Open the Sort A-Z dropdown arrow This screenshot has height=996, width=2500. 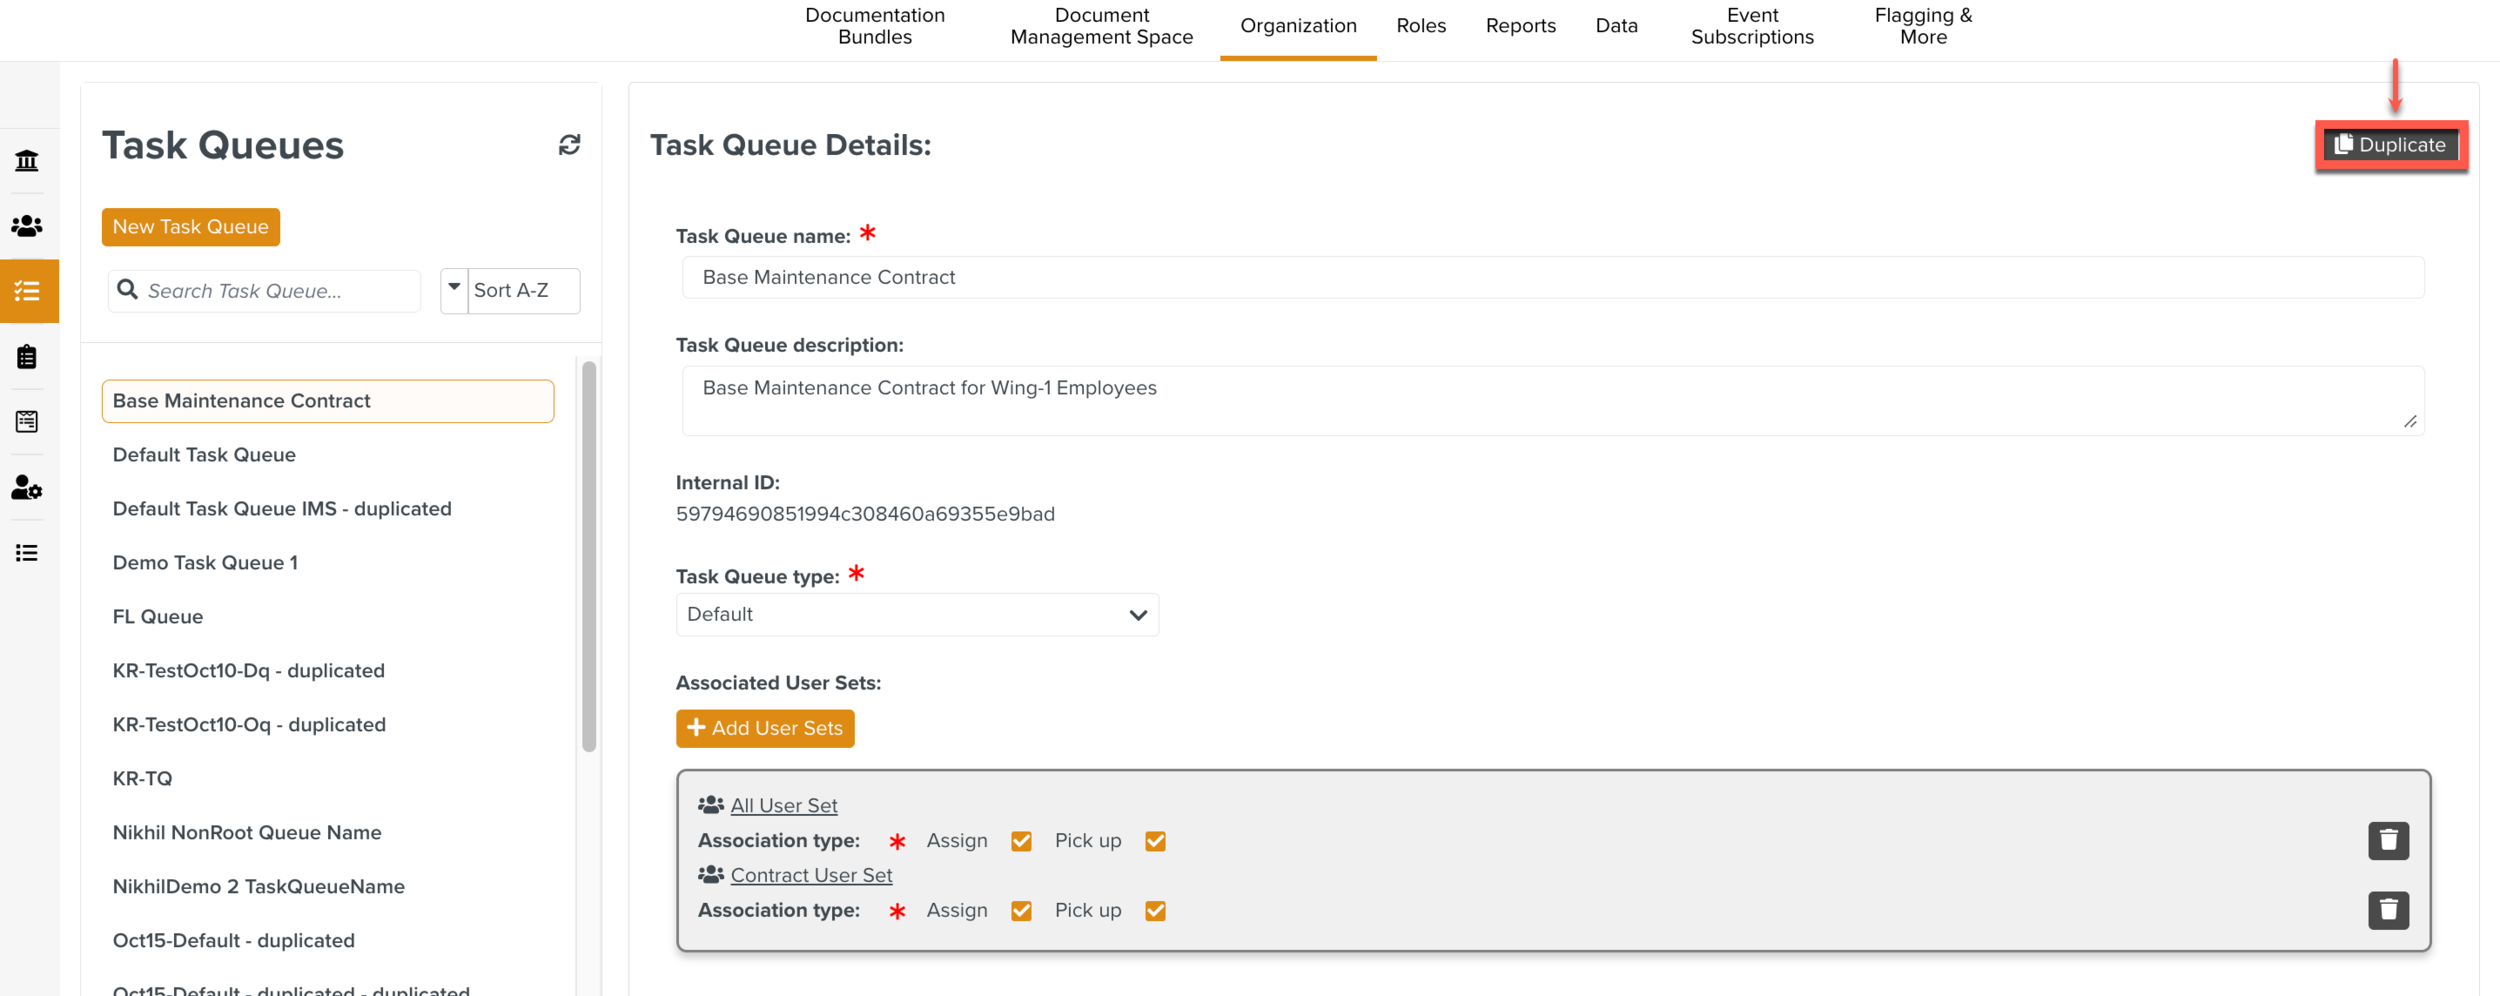pyautogui.click(x=454, y=290)
